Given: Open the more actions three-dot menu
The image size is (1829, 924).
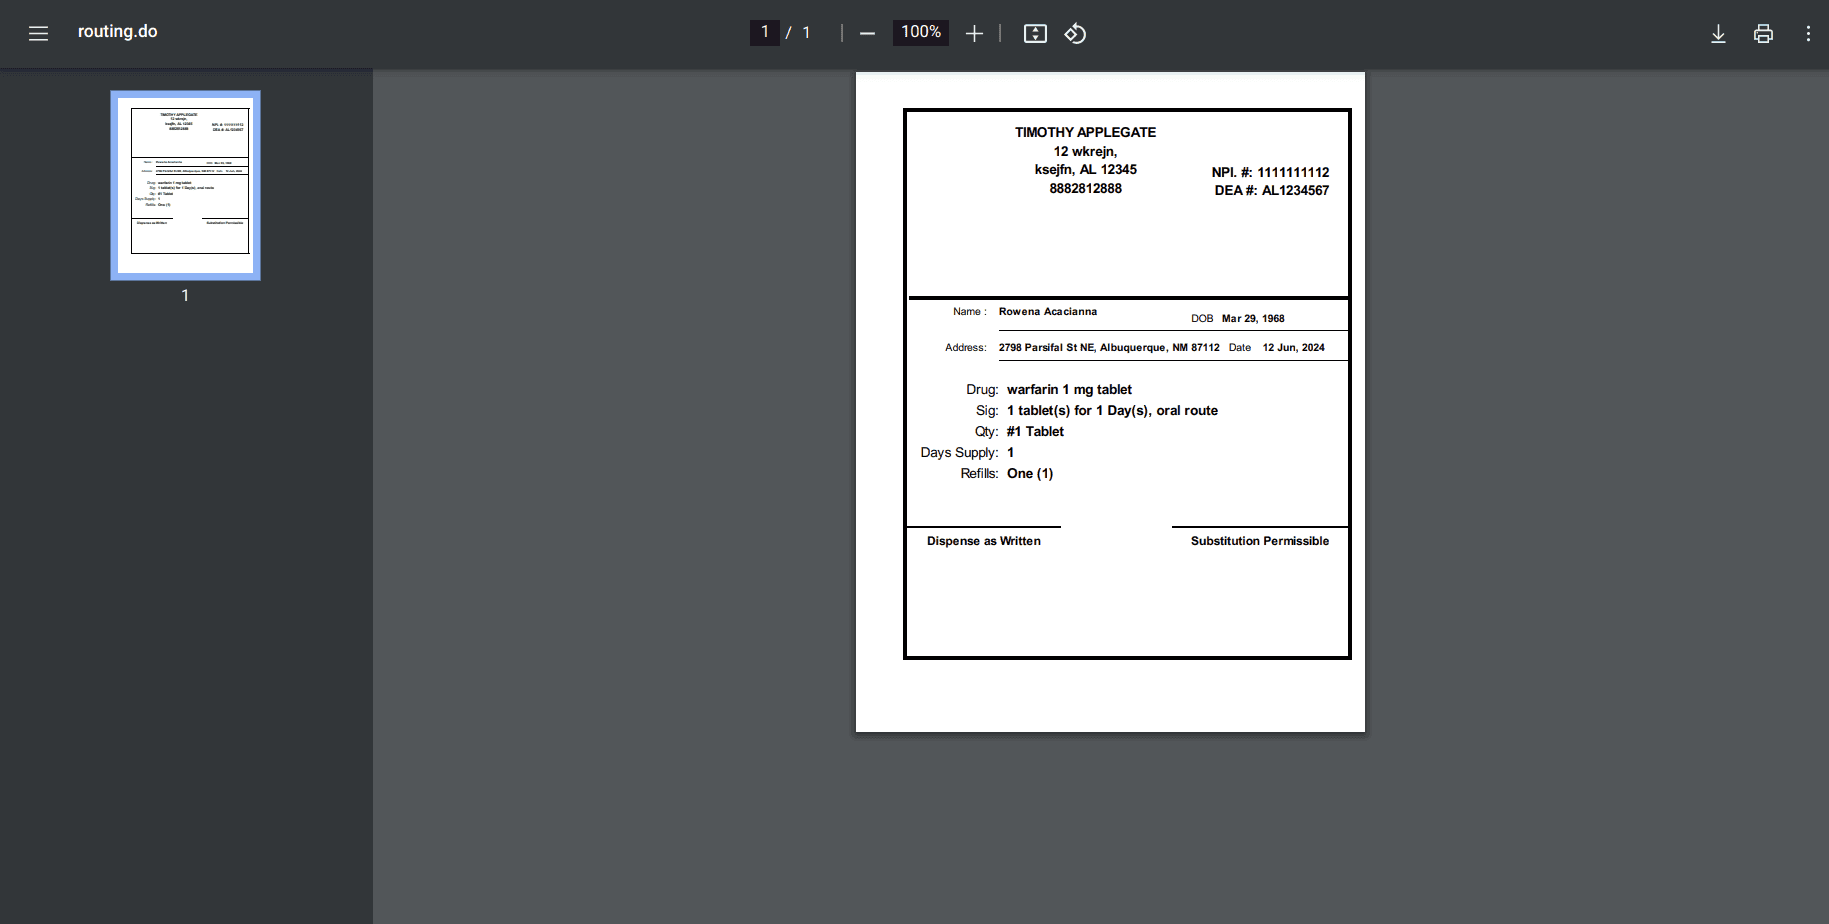Looking at the screenshot, I should 1808,33.
